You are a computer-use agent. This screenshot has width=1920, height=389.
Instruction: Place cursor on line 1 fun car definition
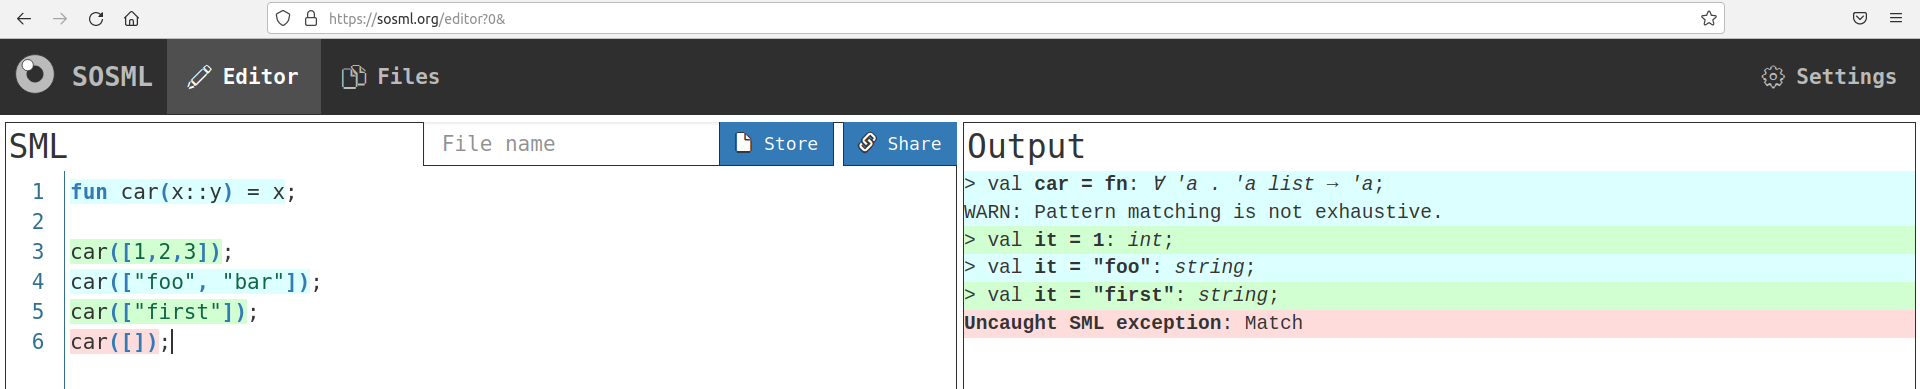[x=183, y=192]
